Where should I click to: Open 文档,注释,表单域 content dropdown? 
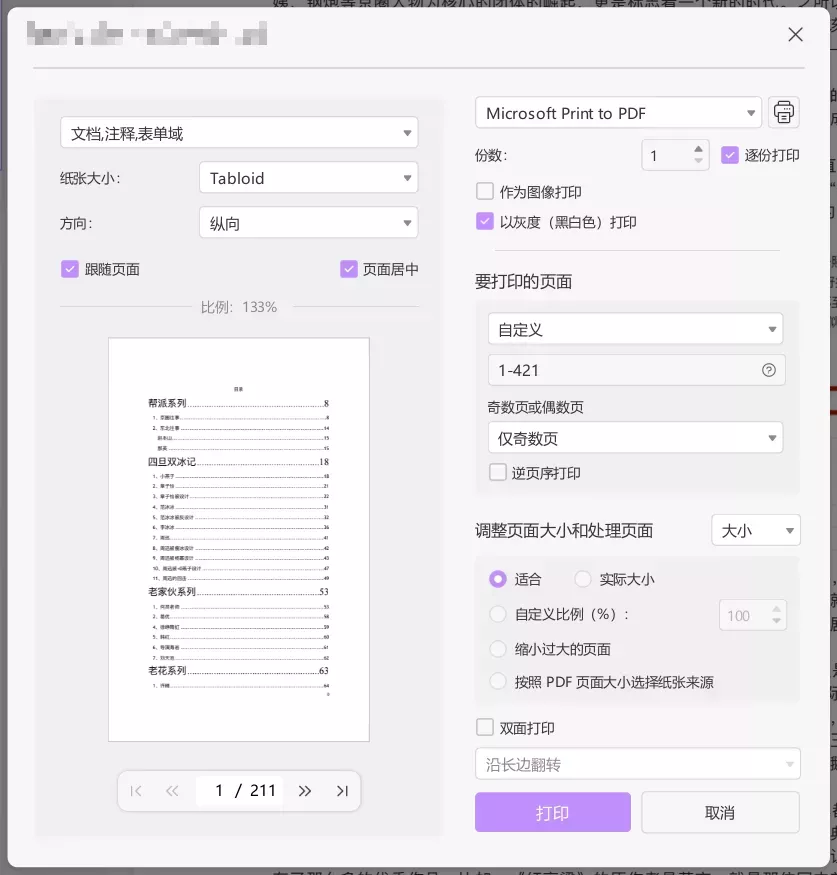pos(239,133)
